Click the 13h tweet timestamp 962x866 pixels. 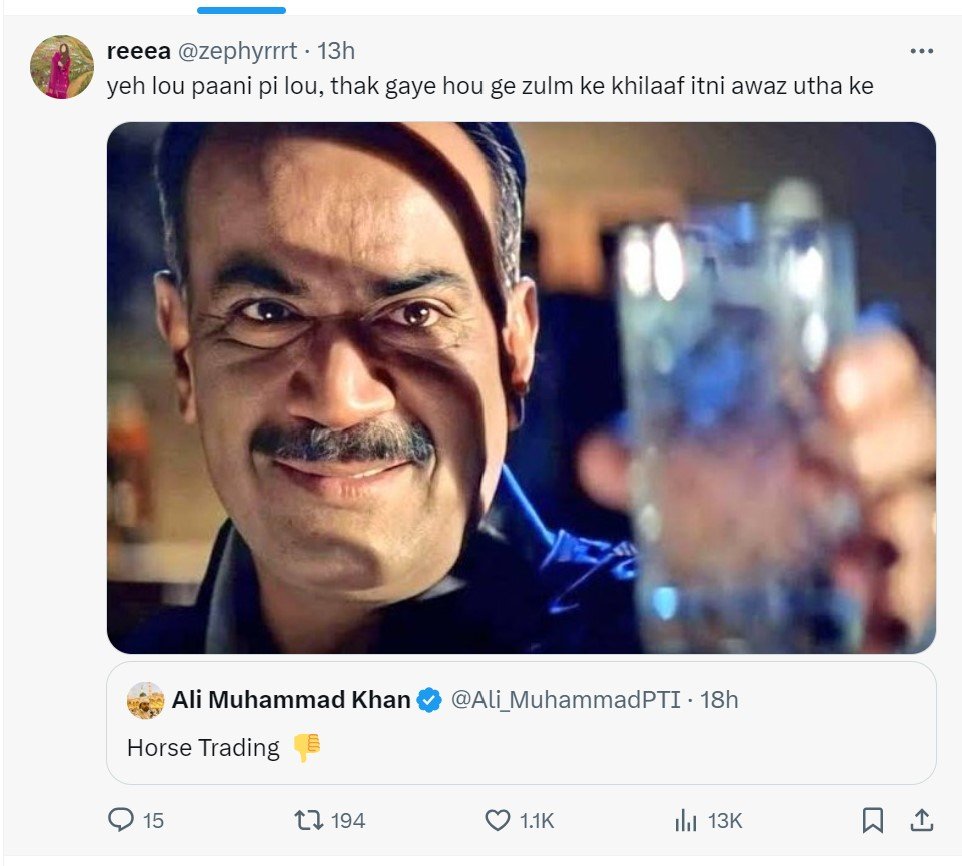pos(336,51)
